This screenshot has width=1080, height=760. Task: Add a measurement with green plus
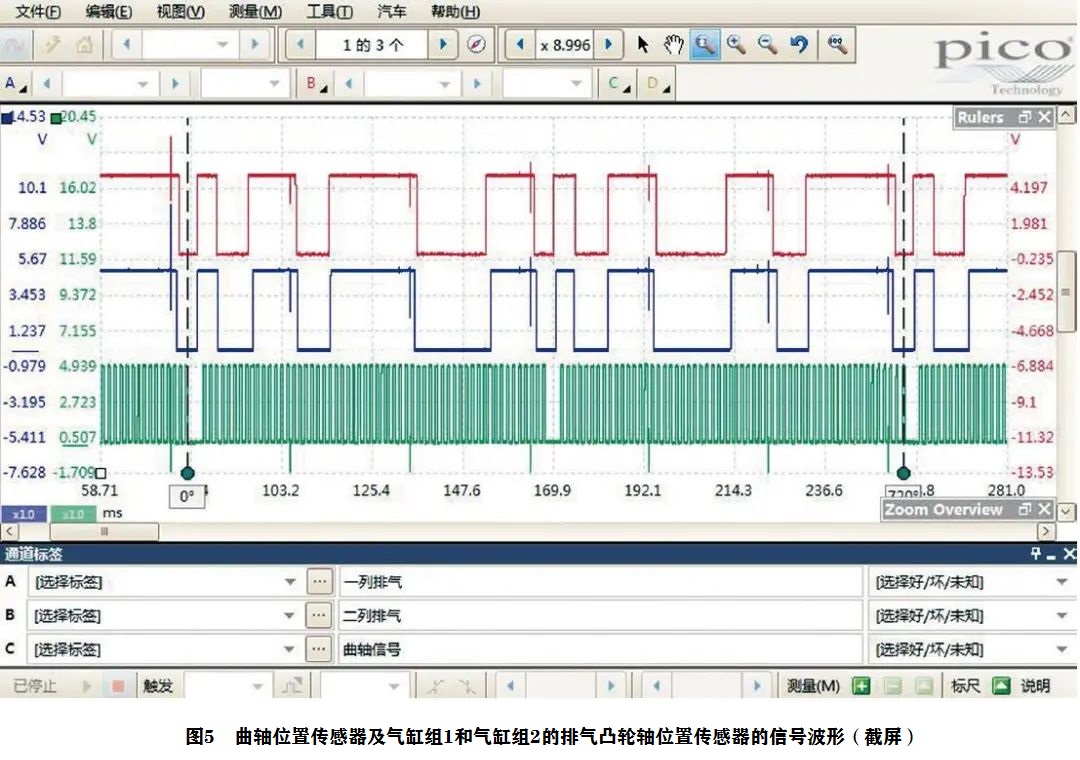pyautogui.click(x=860, y=686)
